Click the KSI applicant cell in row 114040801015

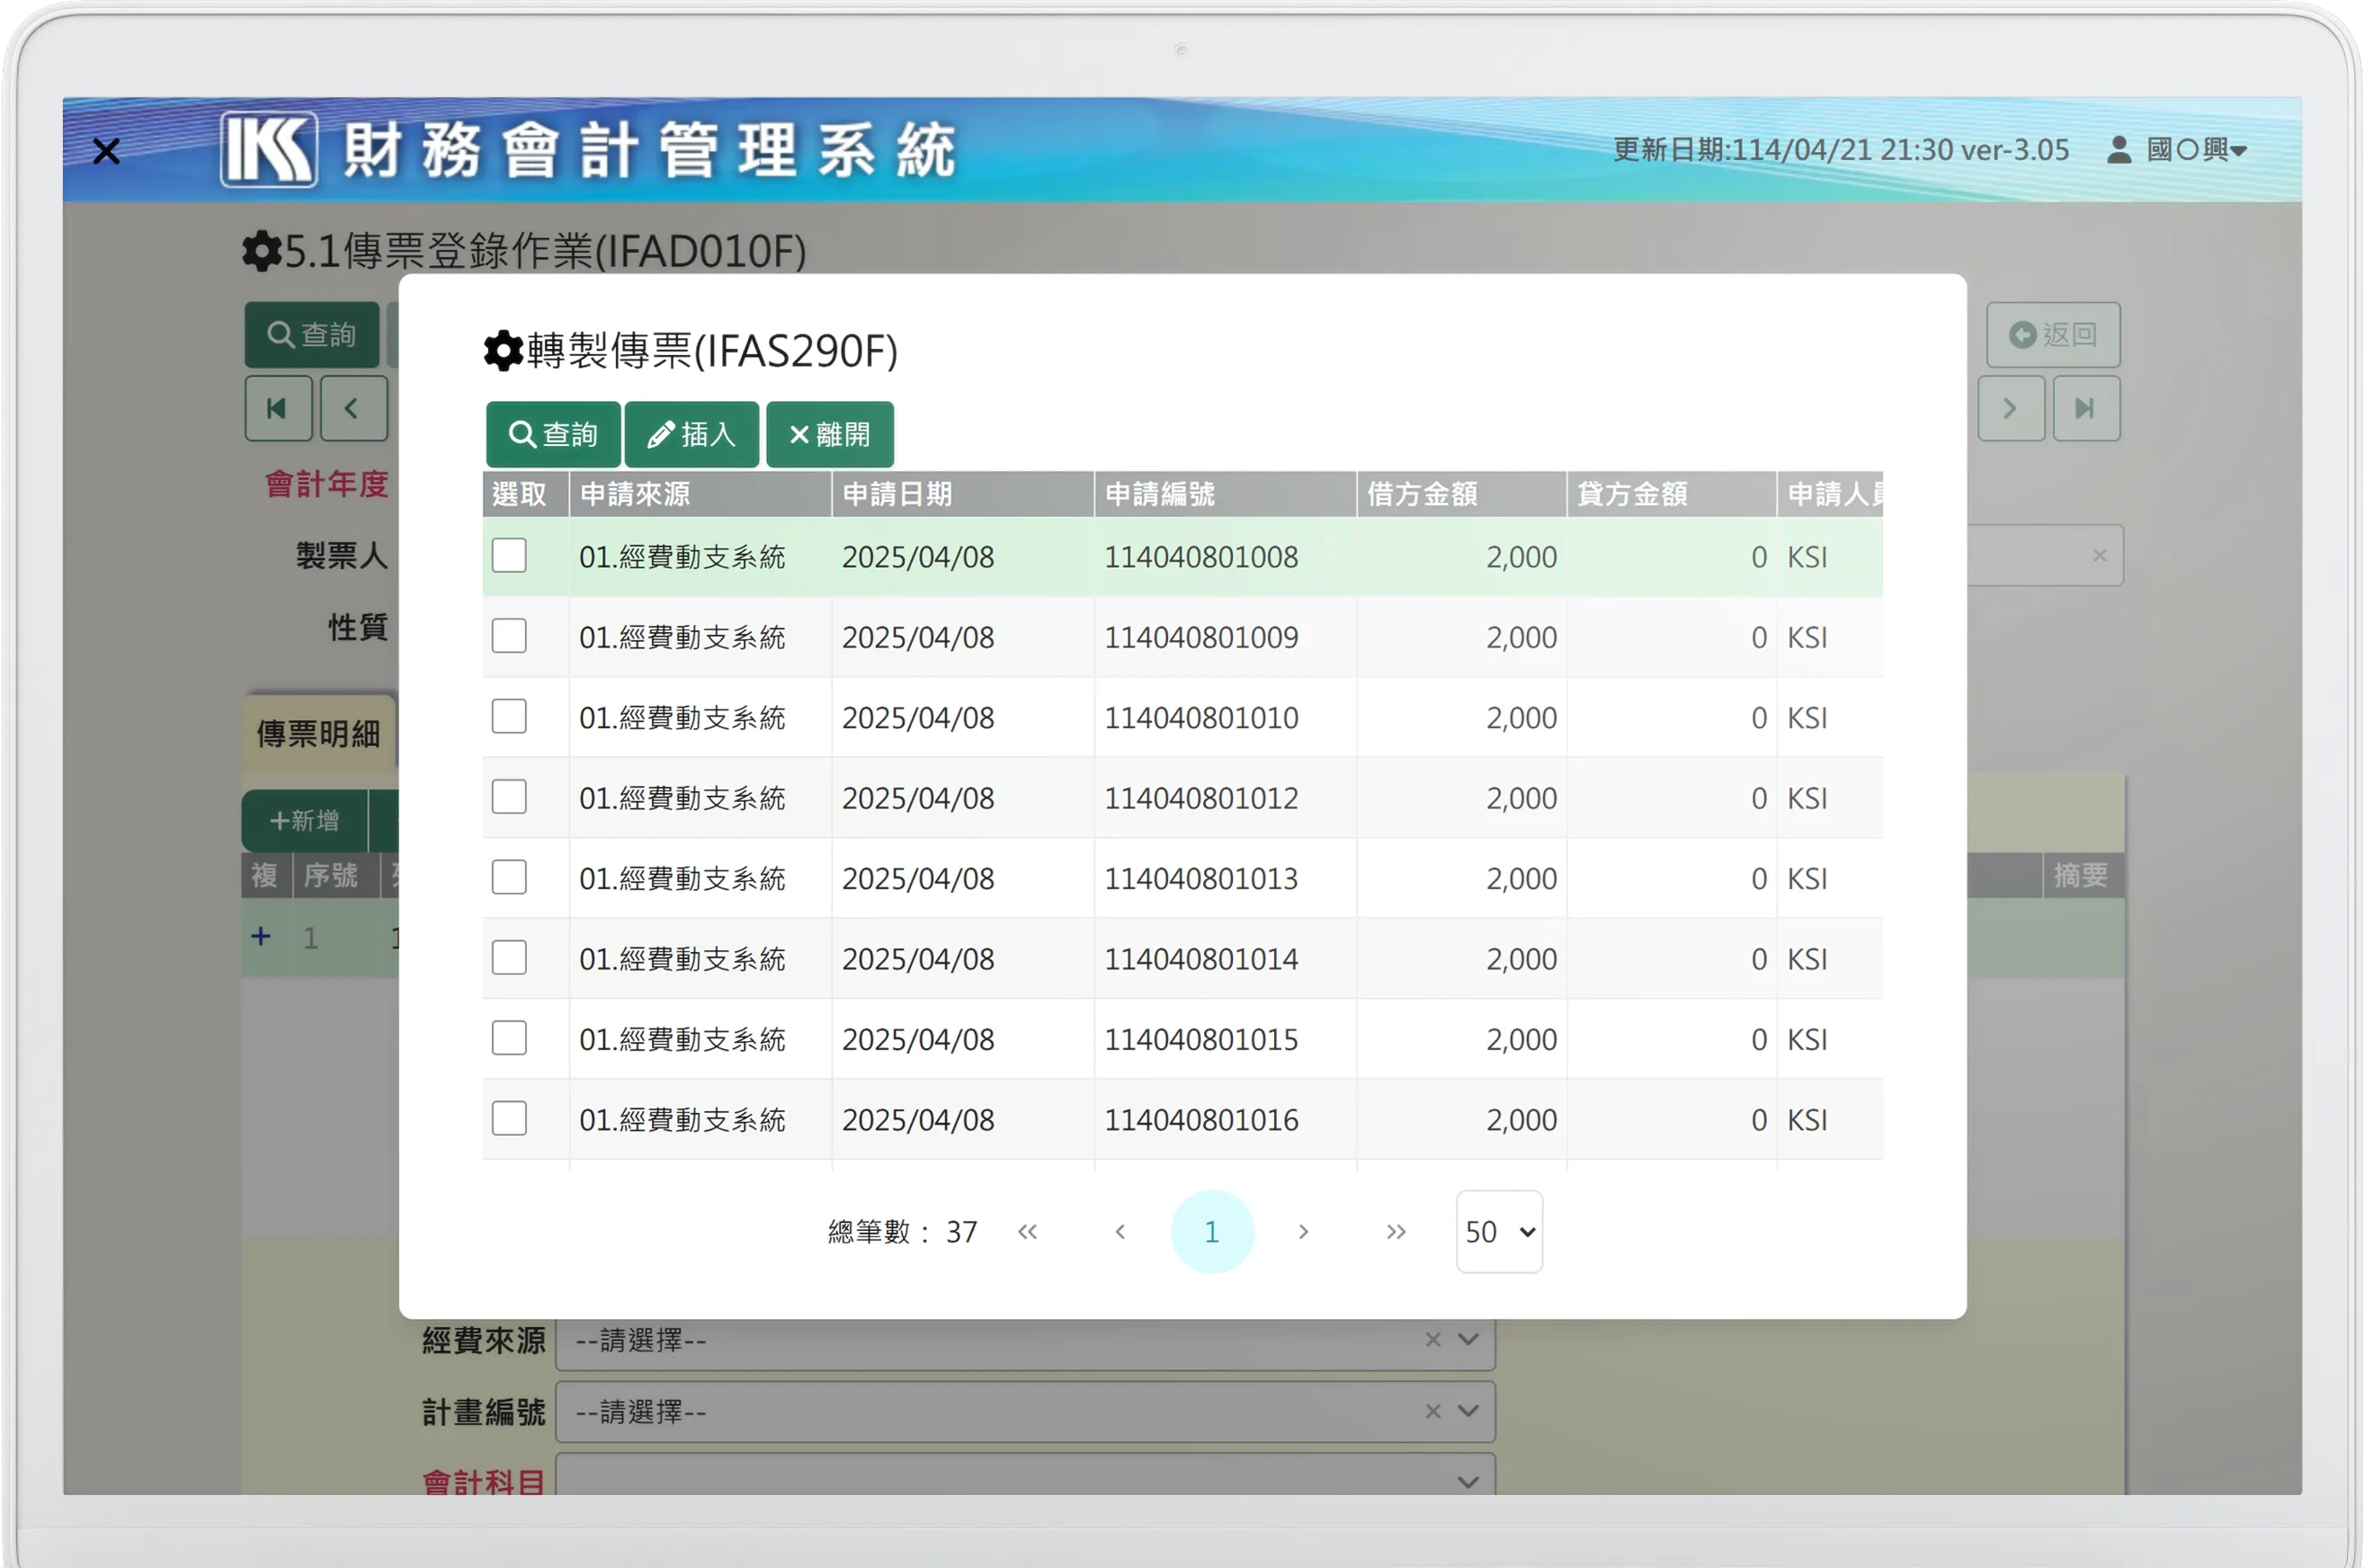[x=1830, y=1039]
